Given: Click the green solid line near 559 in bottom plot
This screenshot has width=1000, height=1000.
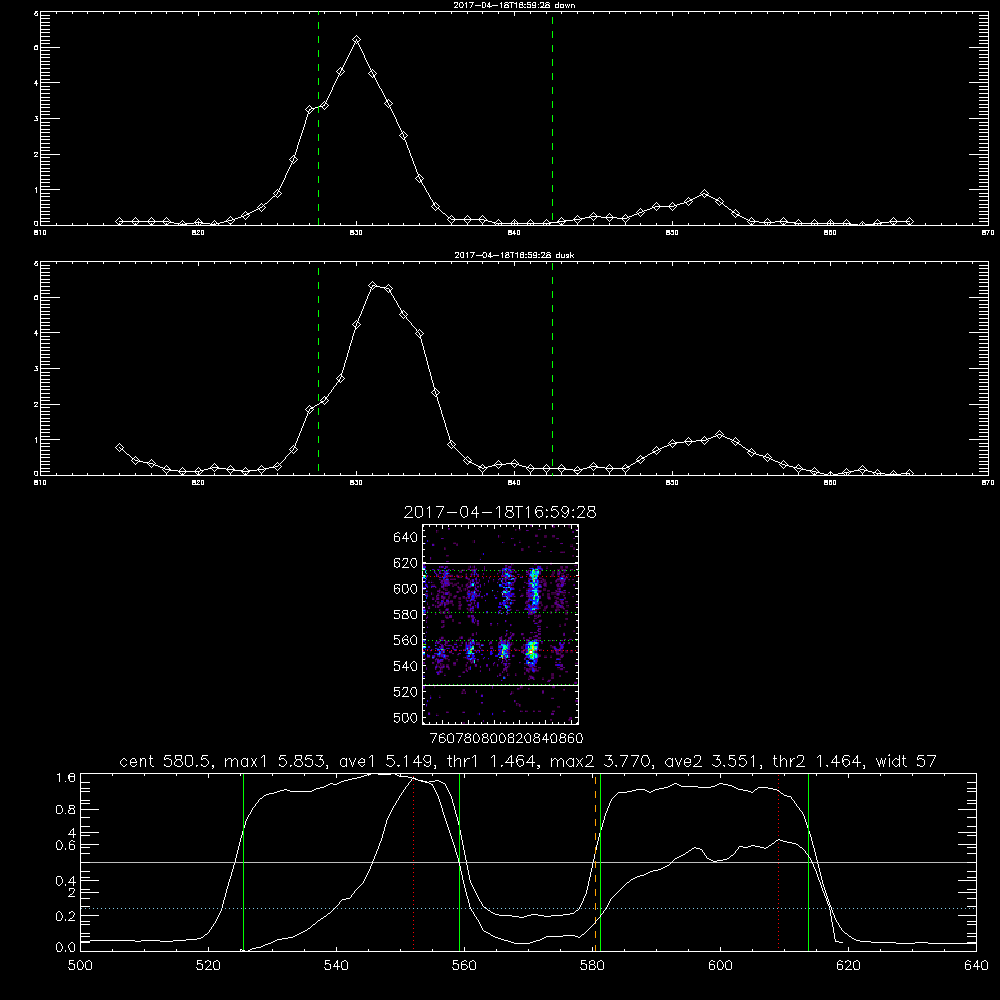Looking at the screenshot, I should click(x=460, y=862).
